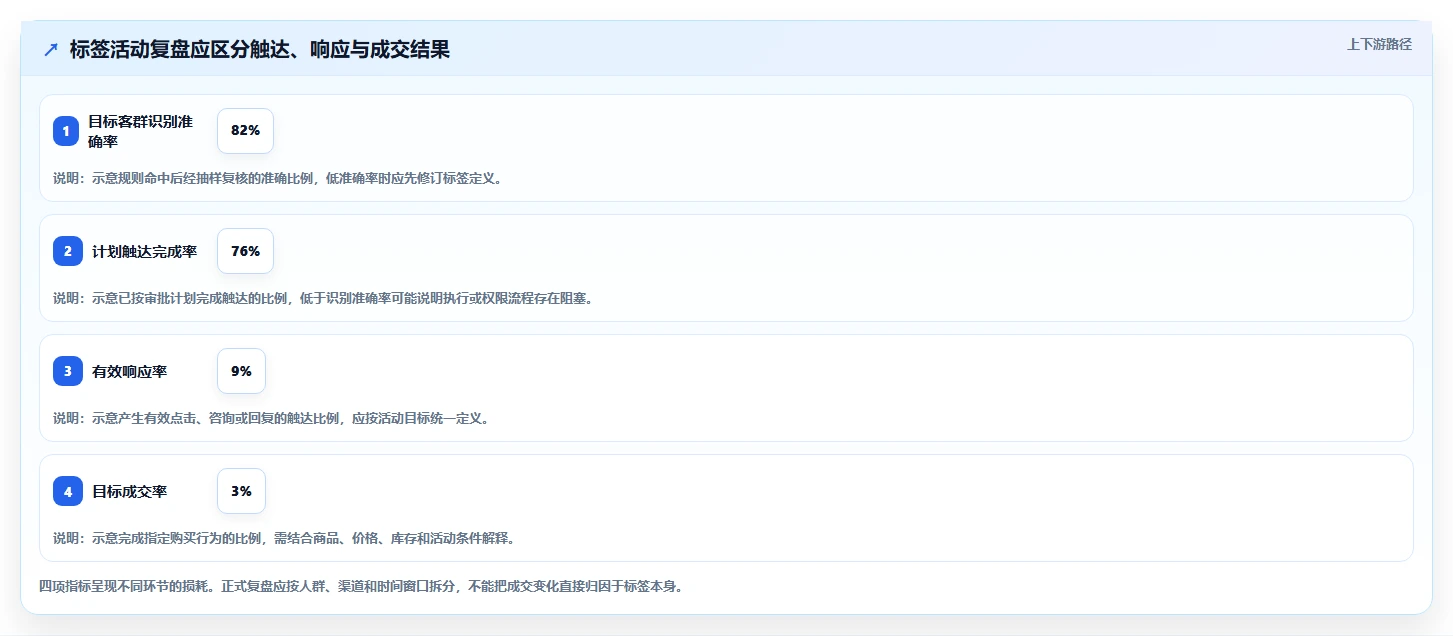
Task: Select the 有效响应率 metric label
Action: [x=129, y=372]
